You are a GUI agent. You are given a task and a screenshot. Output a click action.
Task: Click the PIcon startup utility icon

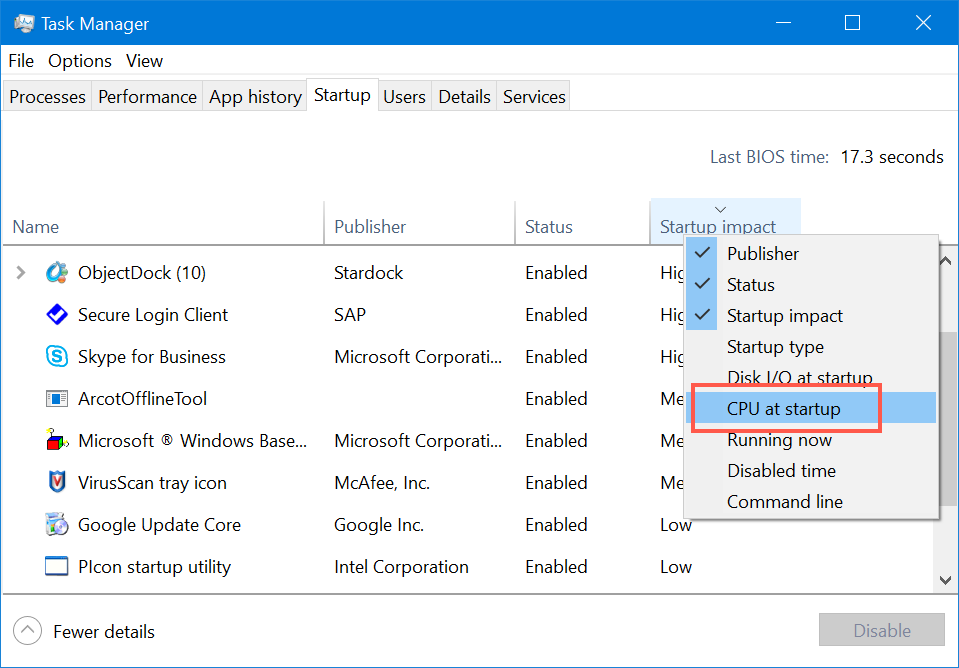click(57, 567)
